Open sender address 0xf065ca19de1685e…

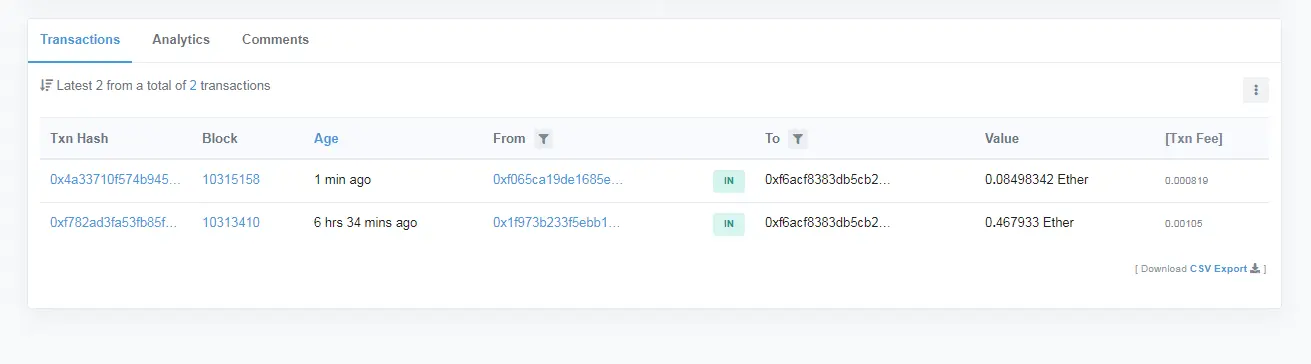[558, 180]
